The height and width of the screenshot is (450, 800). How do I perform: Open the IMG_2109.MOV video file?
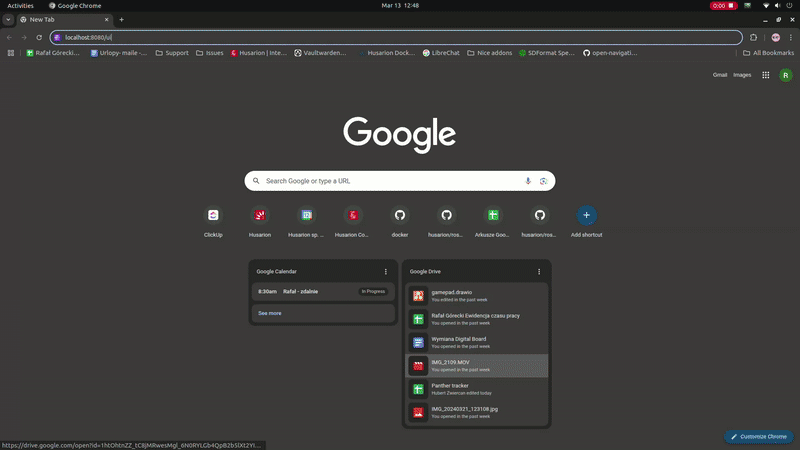[x=477, y=366]
